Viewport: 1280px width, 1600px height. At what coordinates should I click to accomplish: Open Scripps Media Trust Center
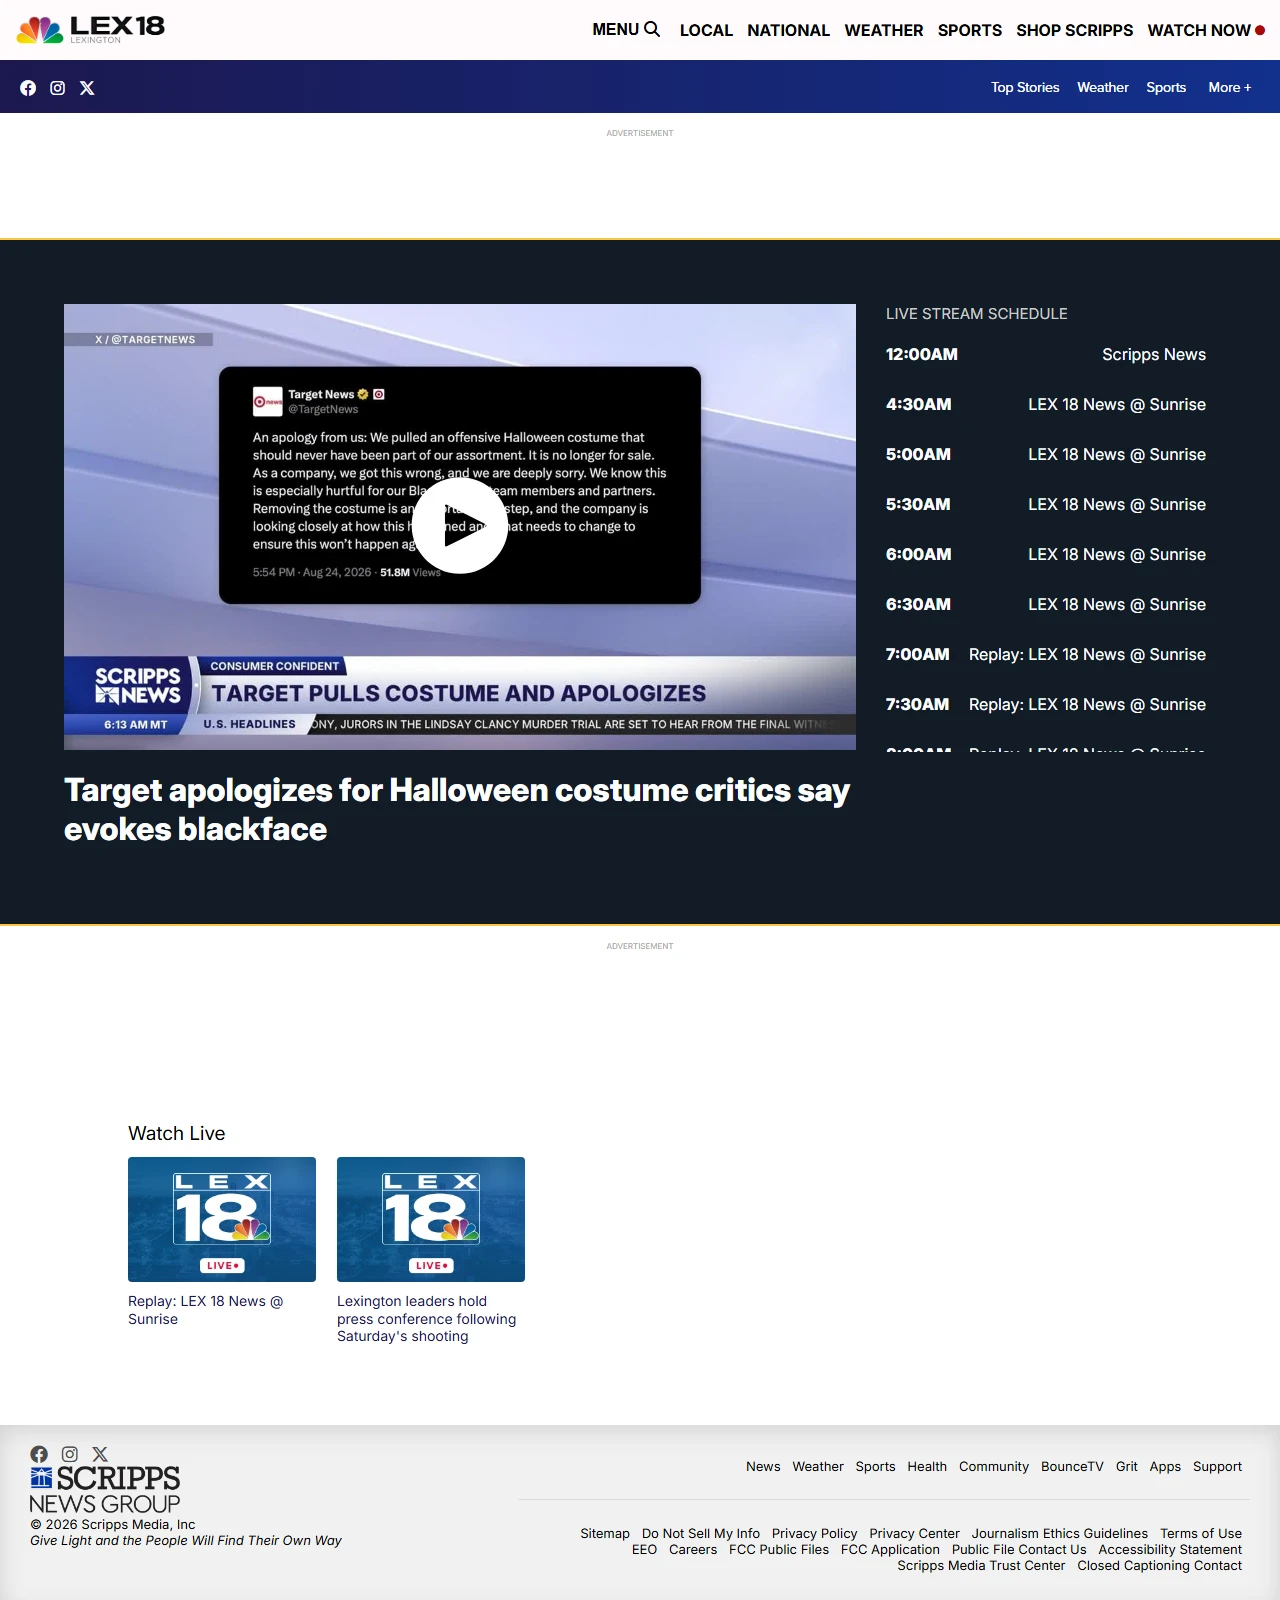point(981,1565)
